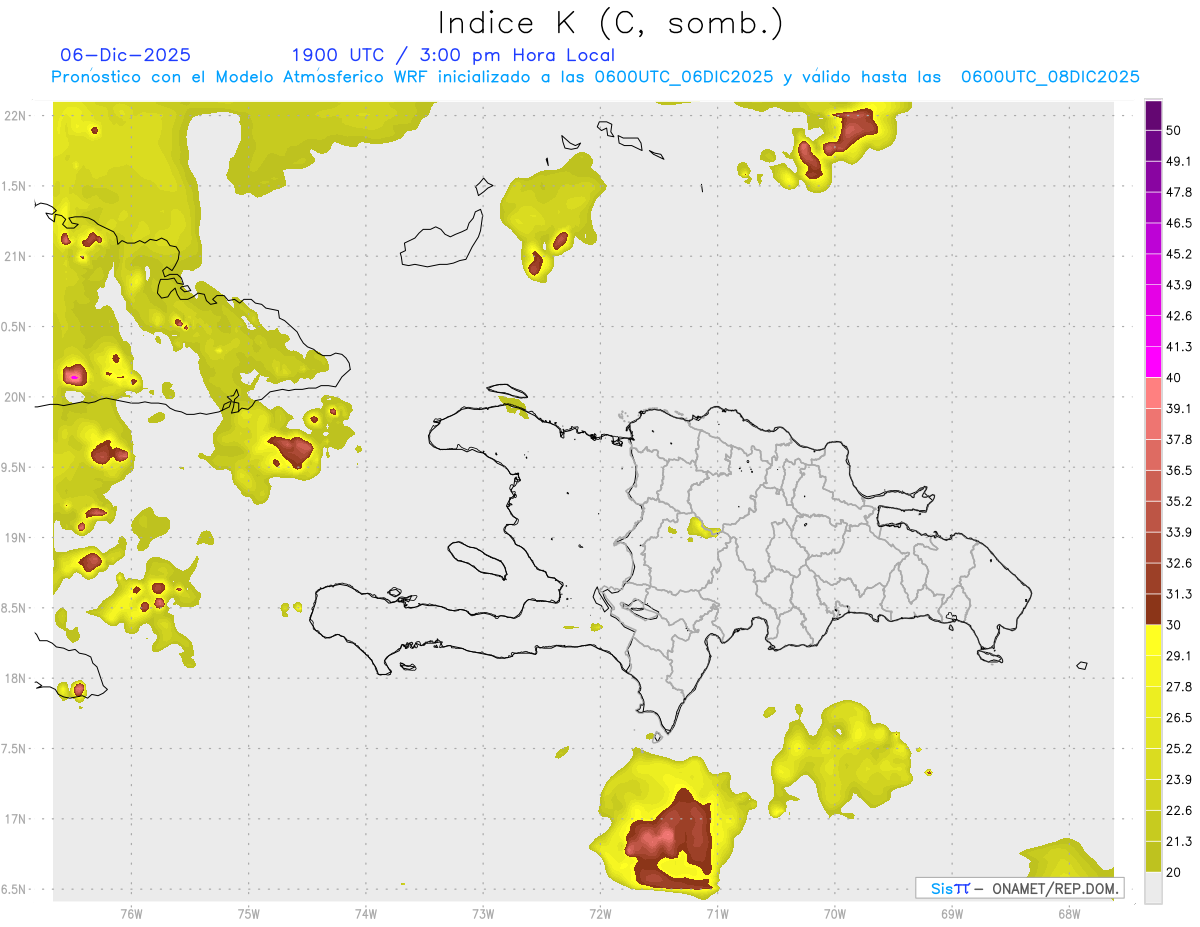This screenshot has height=927, width=1200.
Task: Select the 68W longitude axis label
Action: tap(1068, 913)
